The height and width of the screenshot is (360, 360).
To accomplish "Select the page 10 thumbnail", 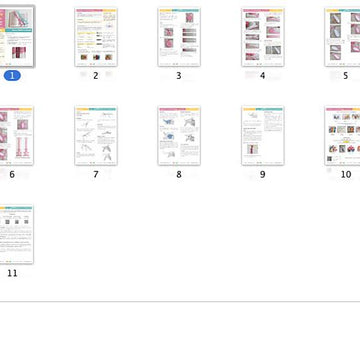I will click(342, 136).
